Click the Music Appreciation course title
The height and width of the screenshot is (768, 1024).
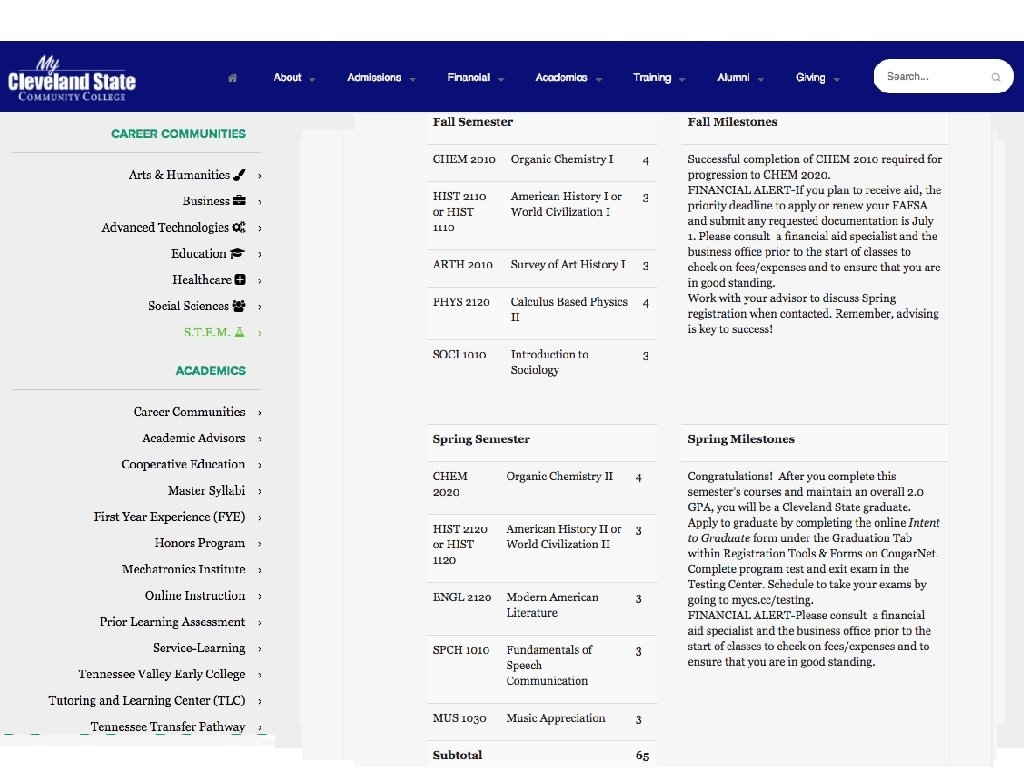click(556, 718)
